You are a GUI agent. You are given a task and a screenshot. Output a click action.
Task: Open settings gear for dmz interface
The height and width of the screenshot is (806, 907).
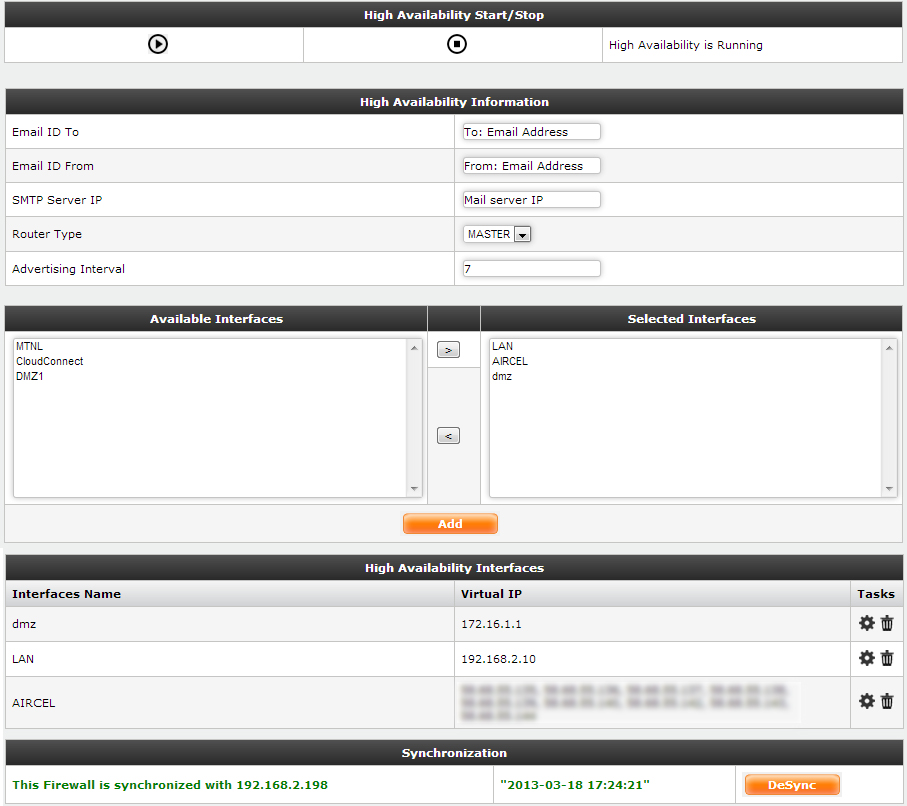point(866,623)
